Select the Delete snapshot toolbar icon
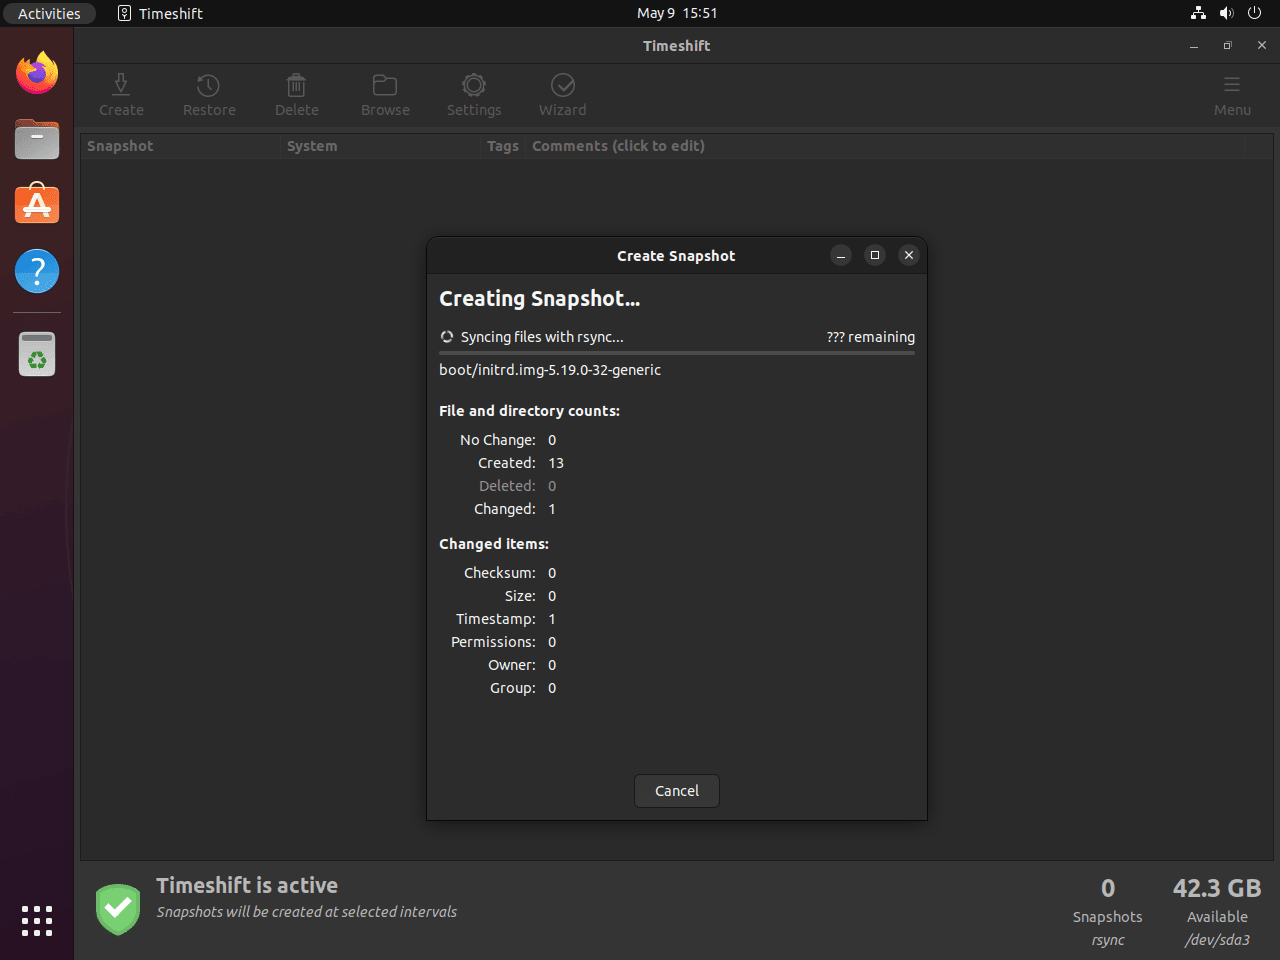The height and width of the screenshot is (960, 1280). (297, 95)
